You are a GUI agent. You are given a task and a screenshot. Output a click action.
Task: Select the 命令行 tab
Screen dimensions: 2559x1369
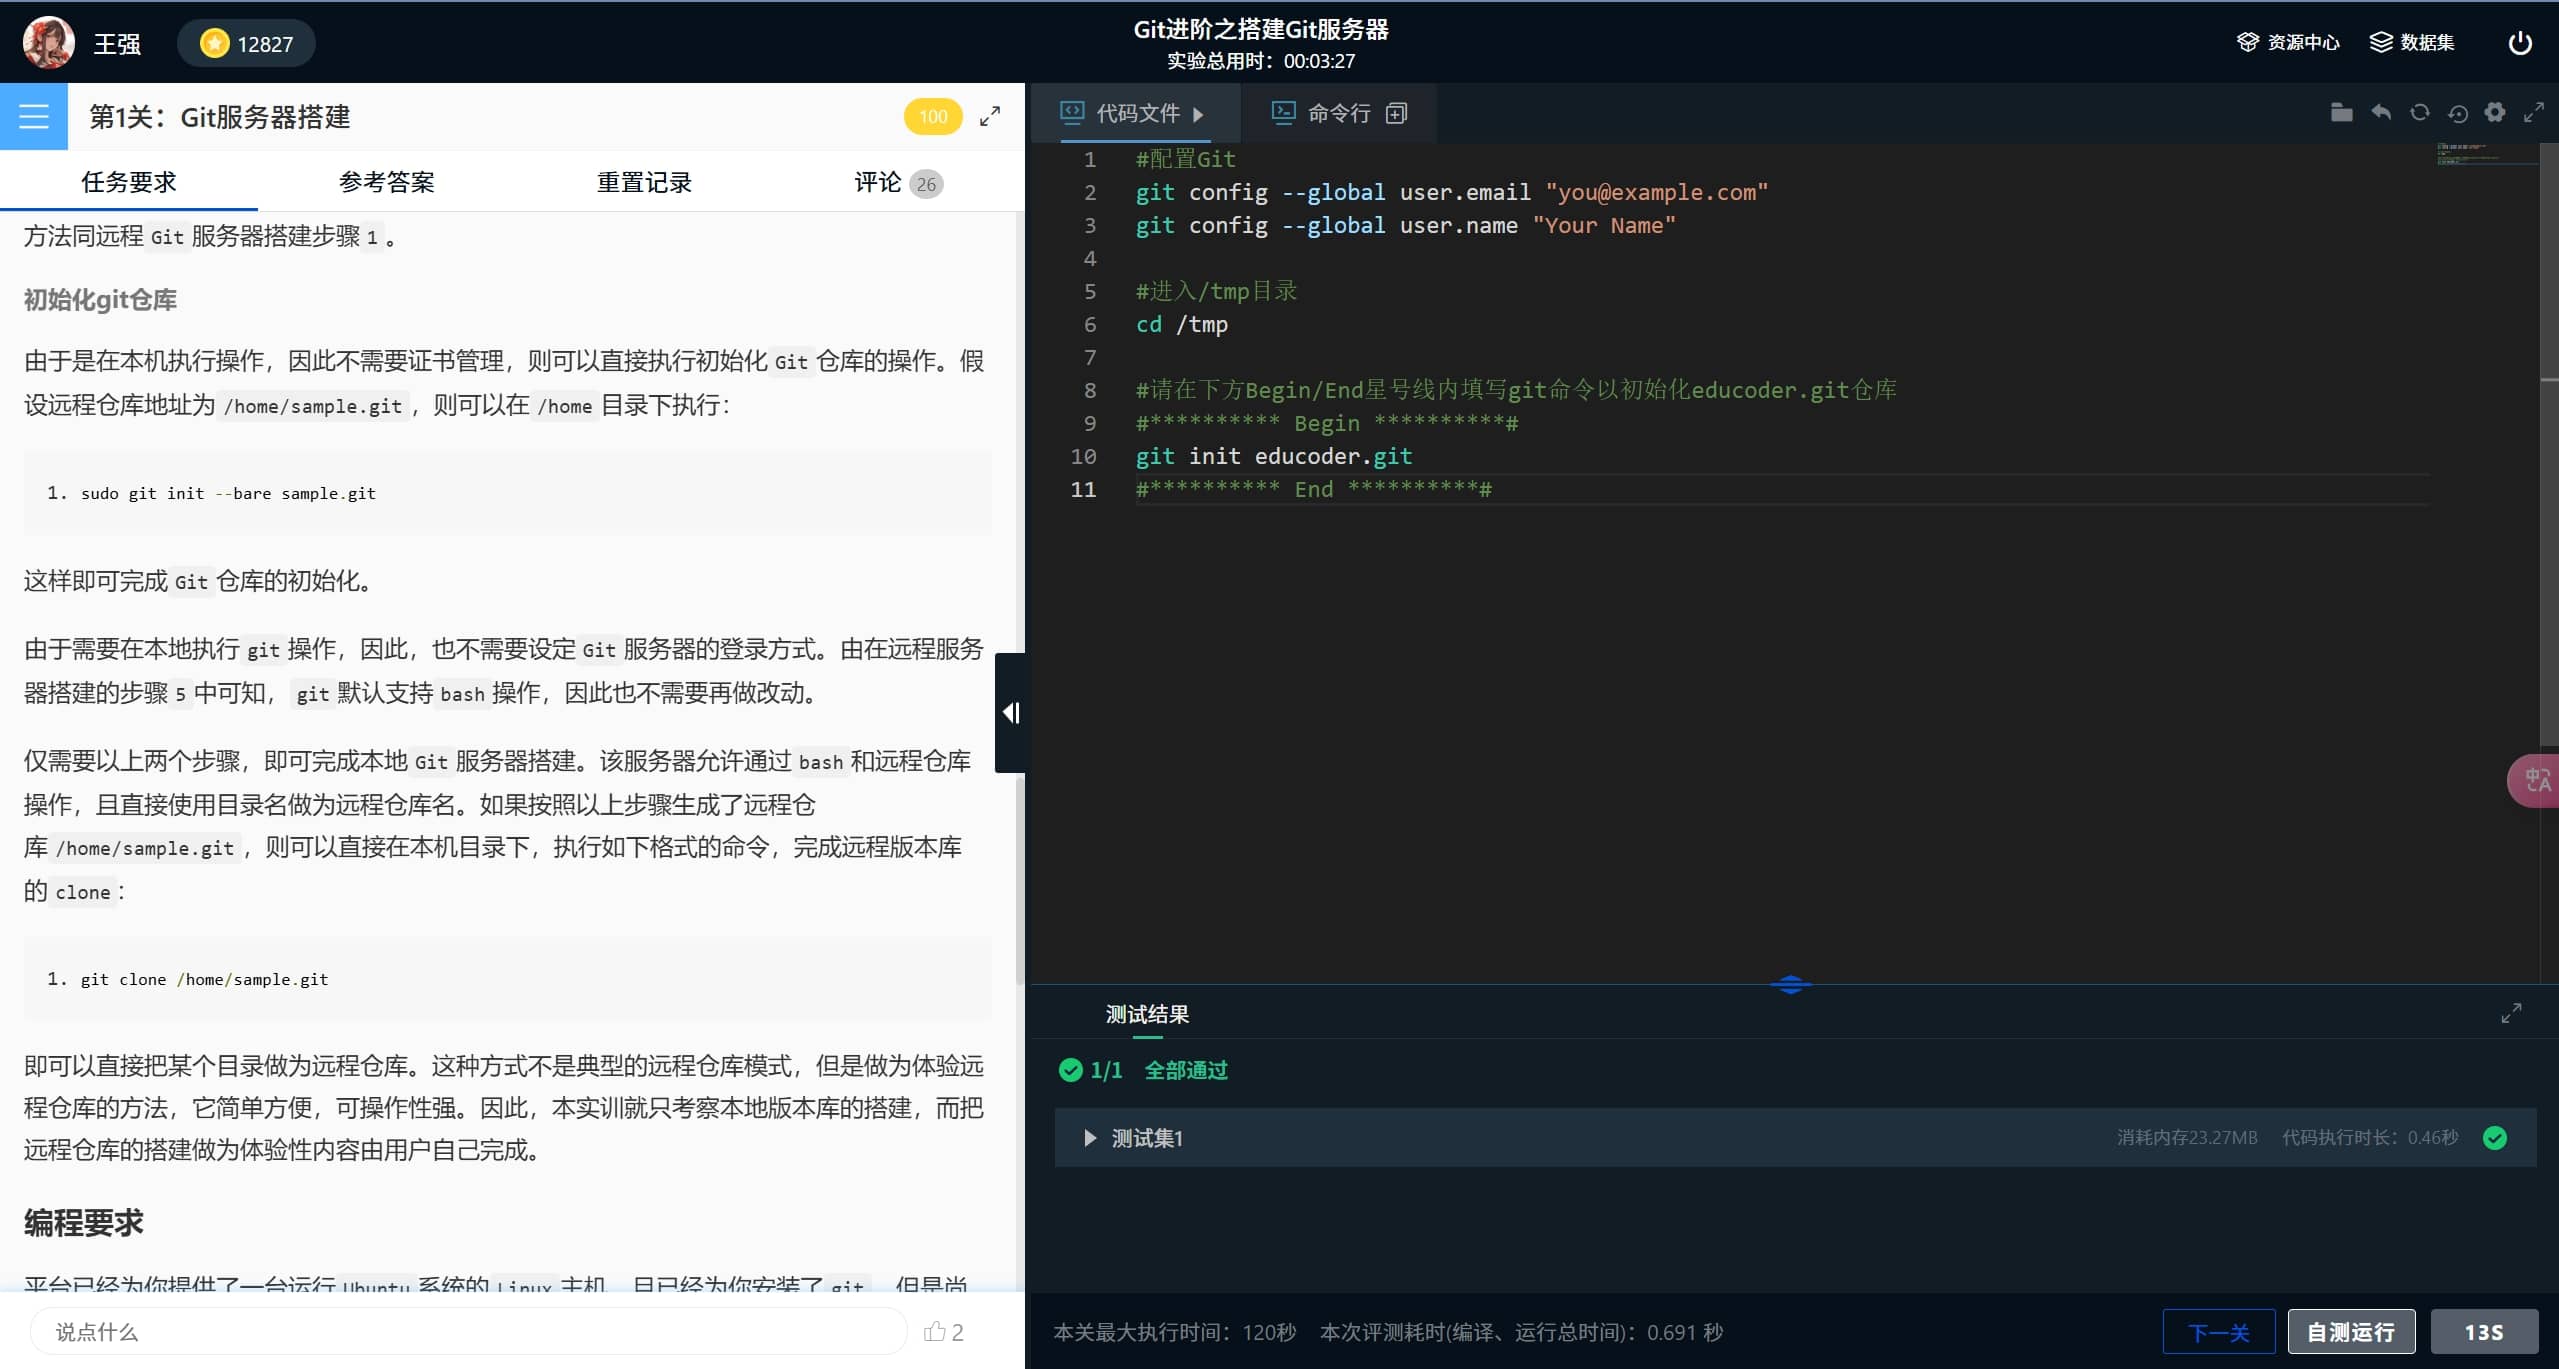1338,113
